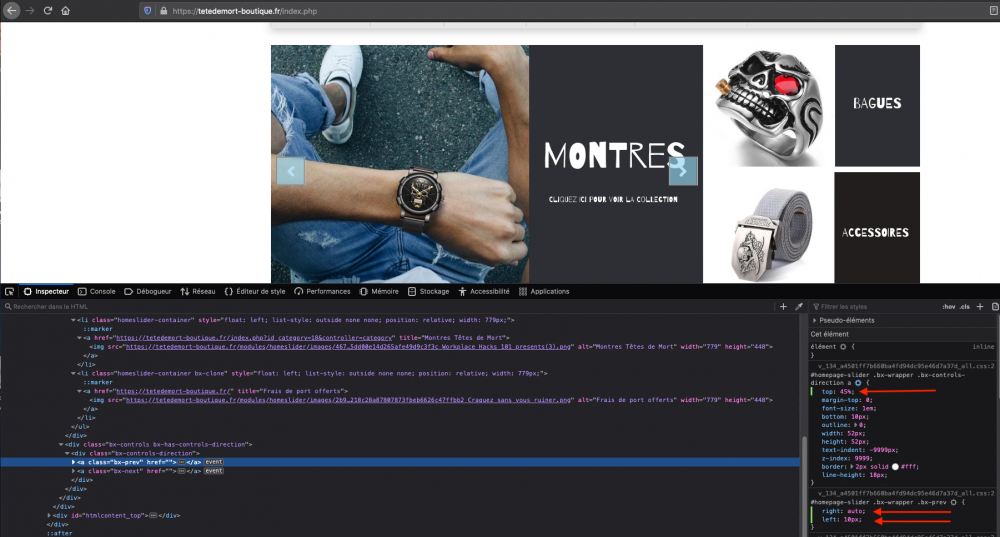Expand the a.bx-next node
Screen dimensions: 1000x537
(x=73, y=471)
